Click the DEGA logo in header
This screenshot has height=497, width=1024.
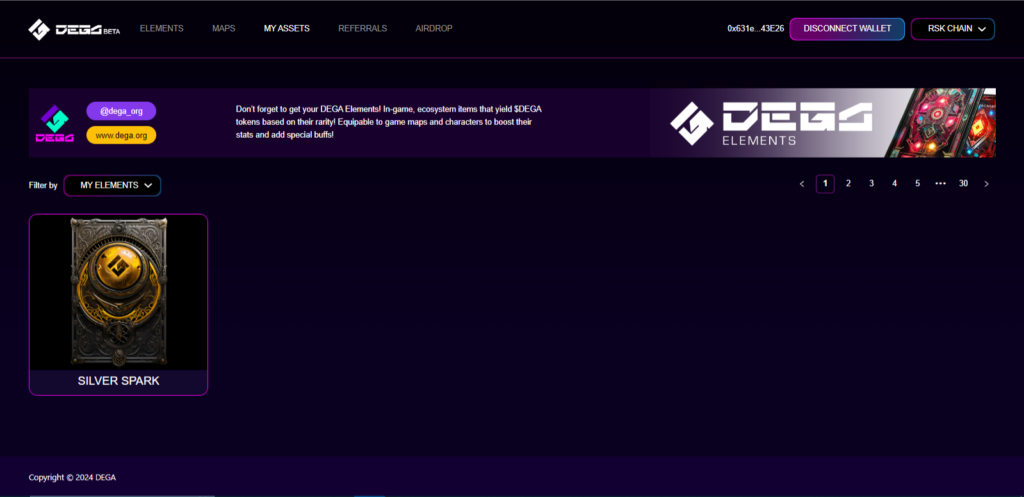tap(74, 29)
